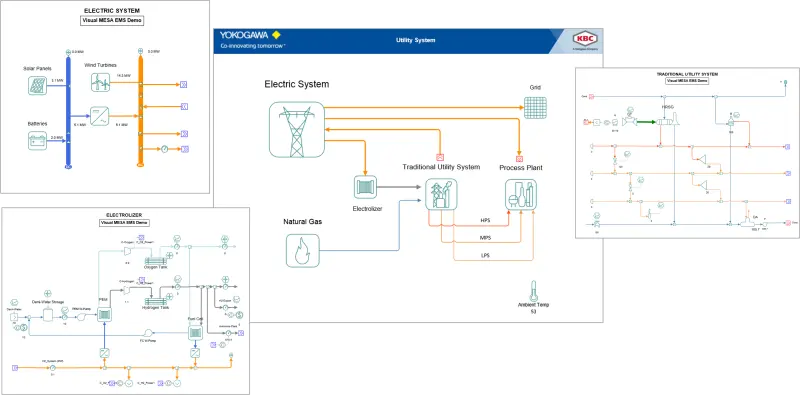Click the Process Plant icon
Viewport: 800px width, 395px height.
coord(521,194)
